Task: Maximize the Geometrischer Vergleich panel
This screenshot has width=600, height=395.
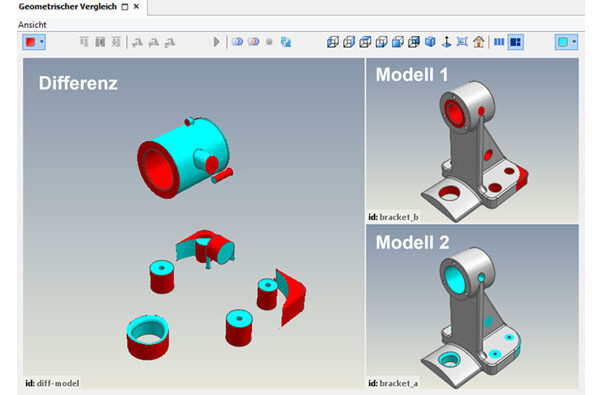Action: (x=125, y=7)
